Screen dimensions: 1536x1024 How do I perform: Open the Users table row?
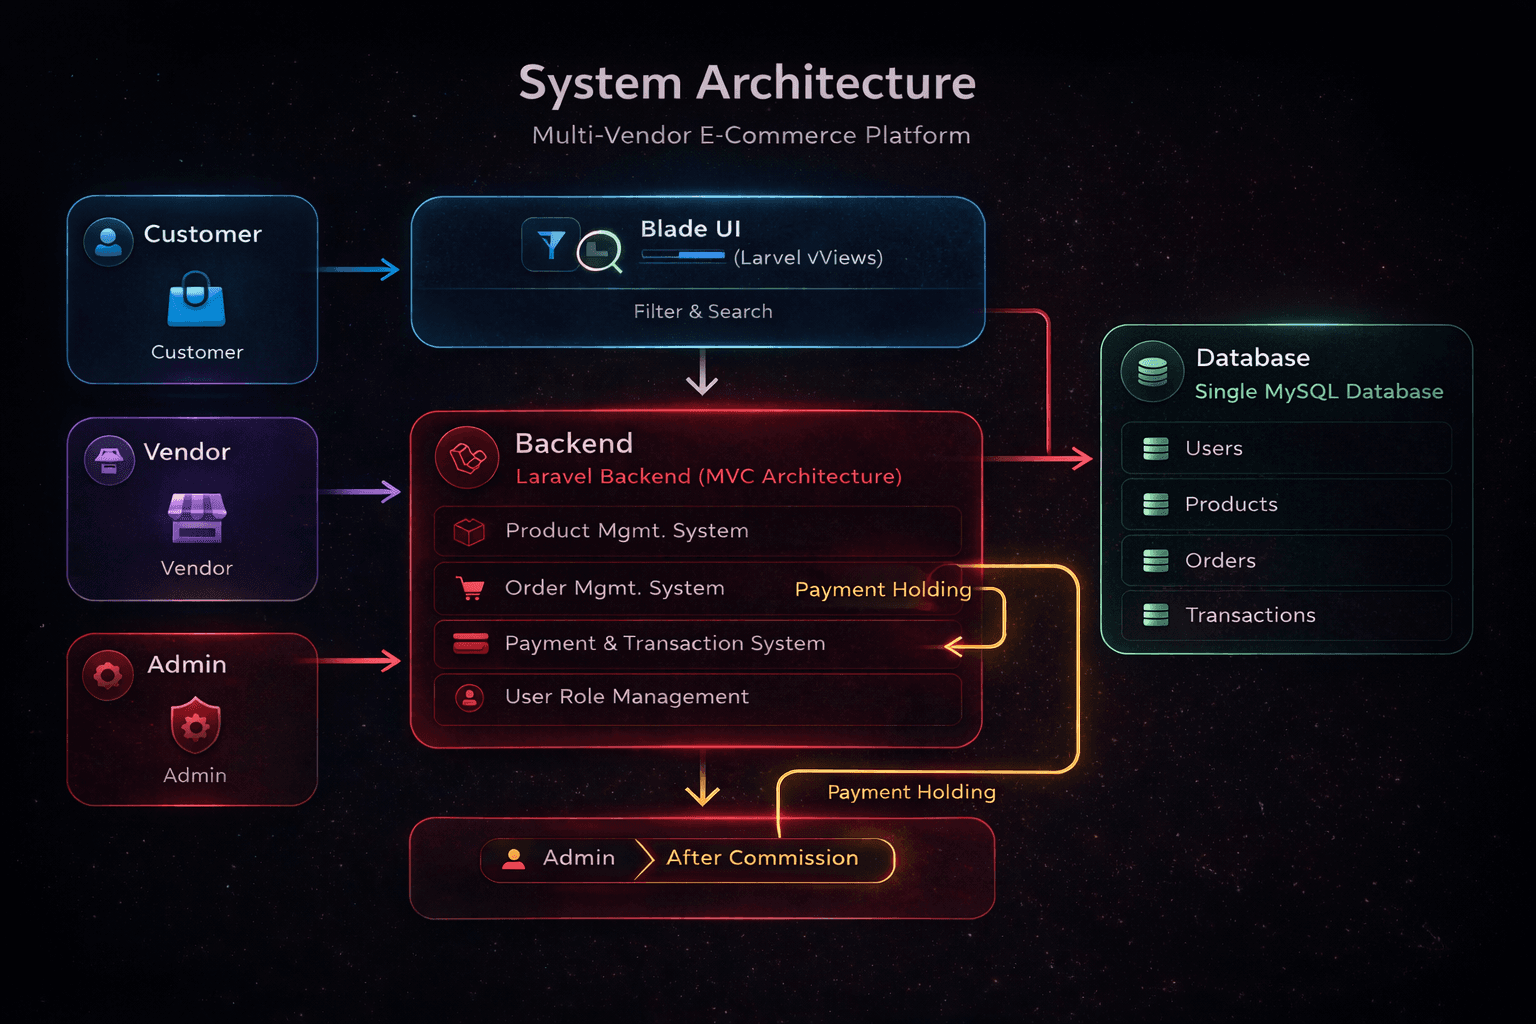pyautogui.click(x=1286, y=448)
